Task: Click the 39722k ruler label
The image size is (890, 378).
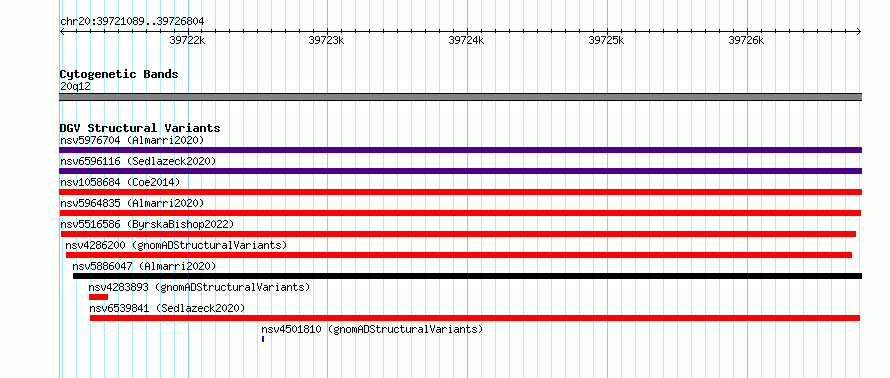Action: click(187, 40)
